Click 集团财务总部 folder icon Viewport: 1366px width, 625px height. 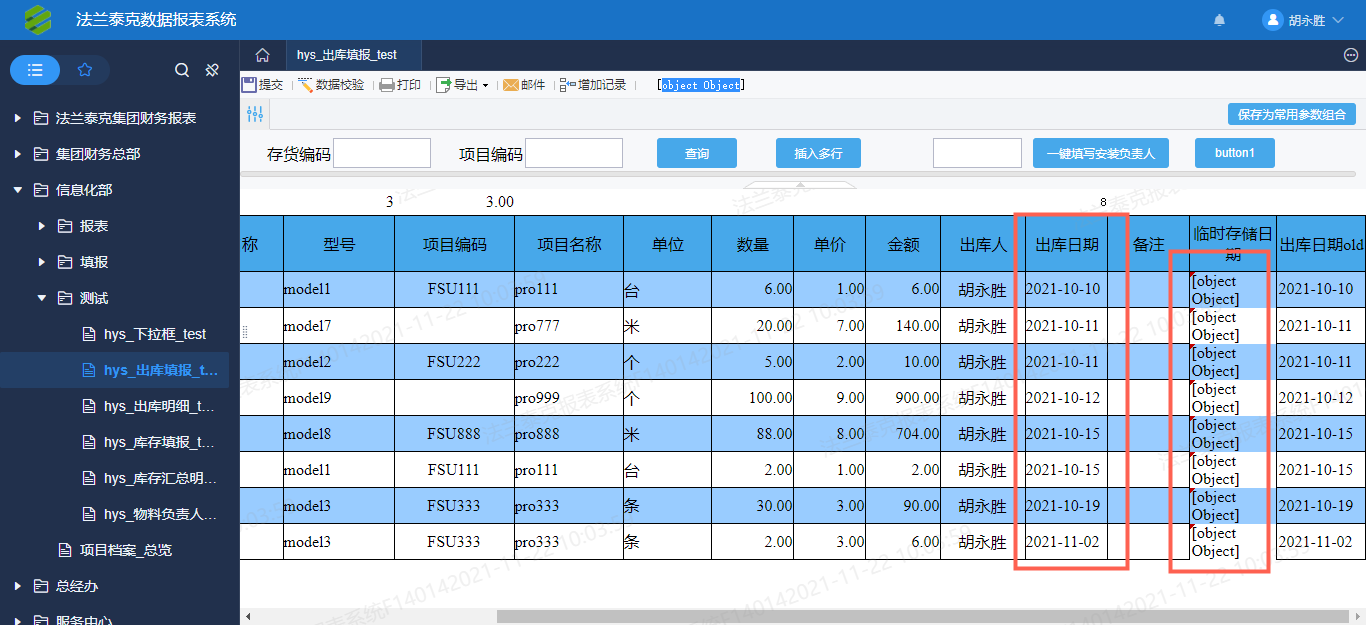41,154
